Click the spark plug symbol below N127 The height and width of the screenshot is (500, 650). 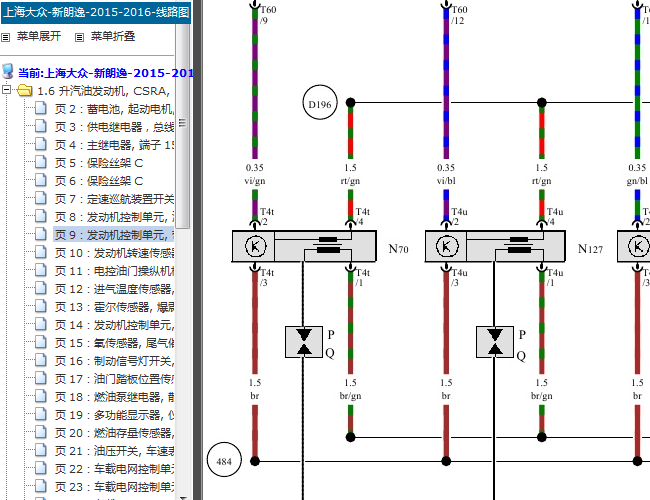pyautogui.click(x=495, y=342)
